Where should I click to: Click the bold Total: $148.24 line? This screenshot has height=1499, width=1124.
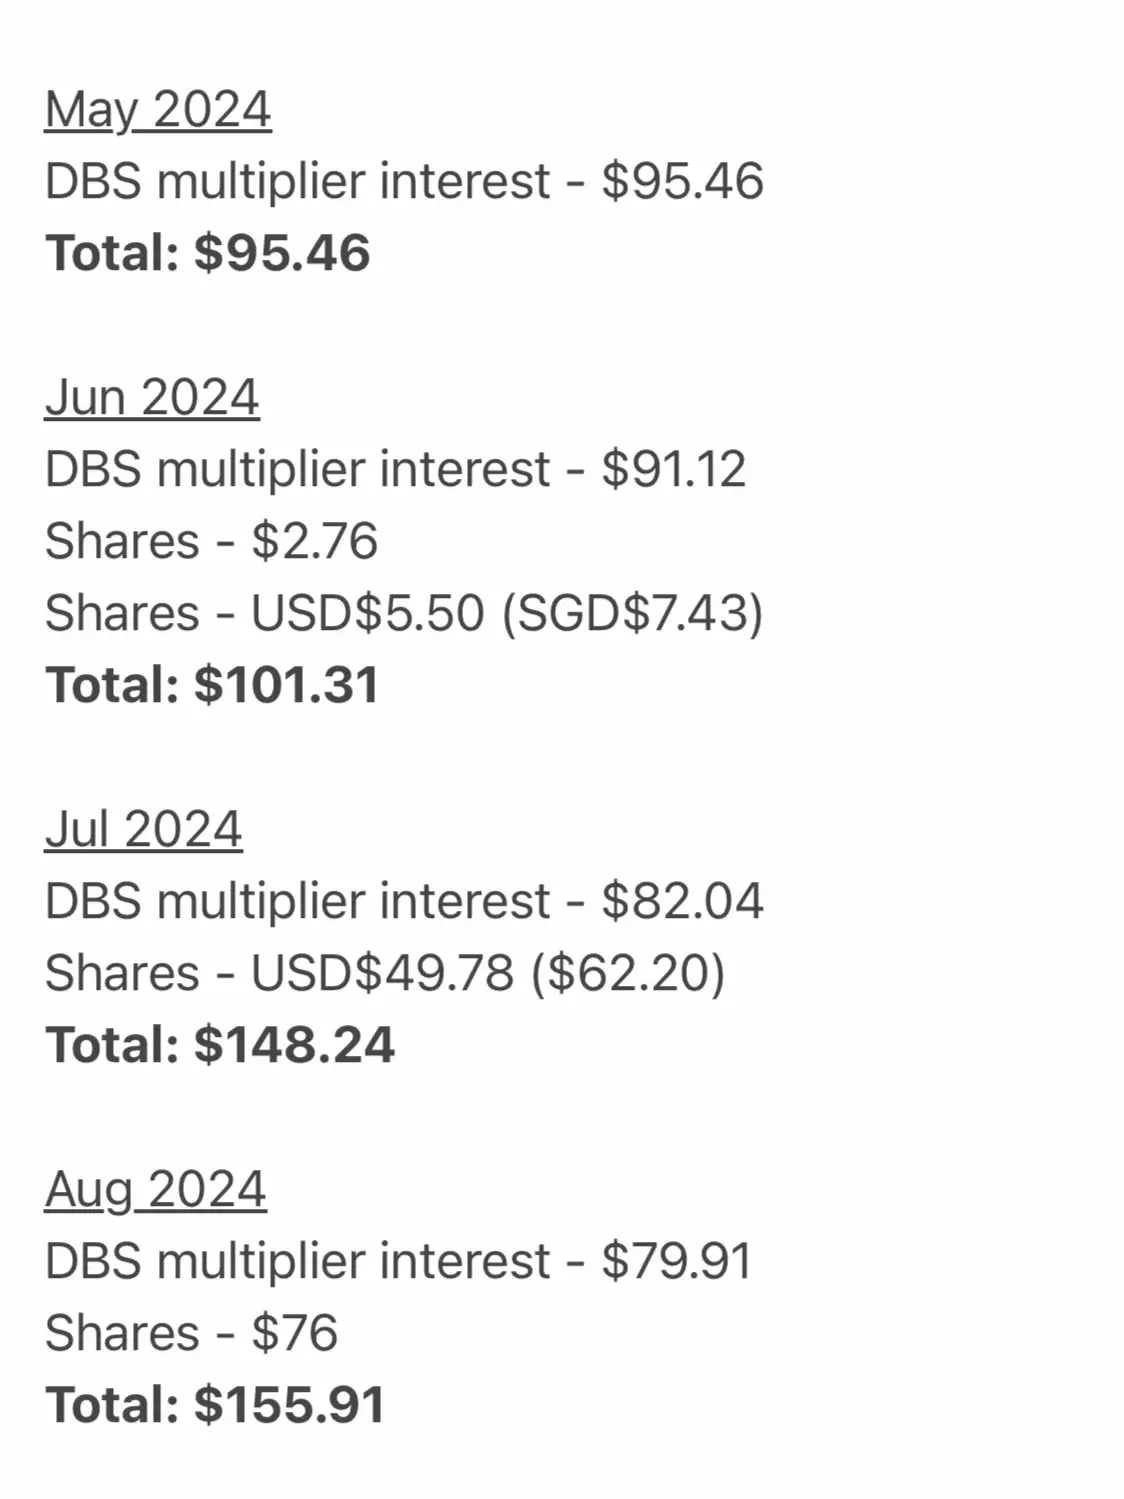tap(220, 1045)
